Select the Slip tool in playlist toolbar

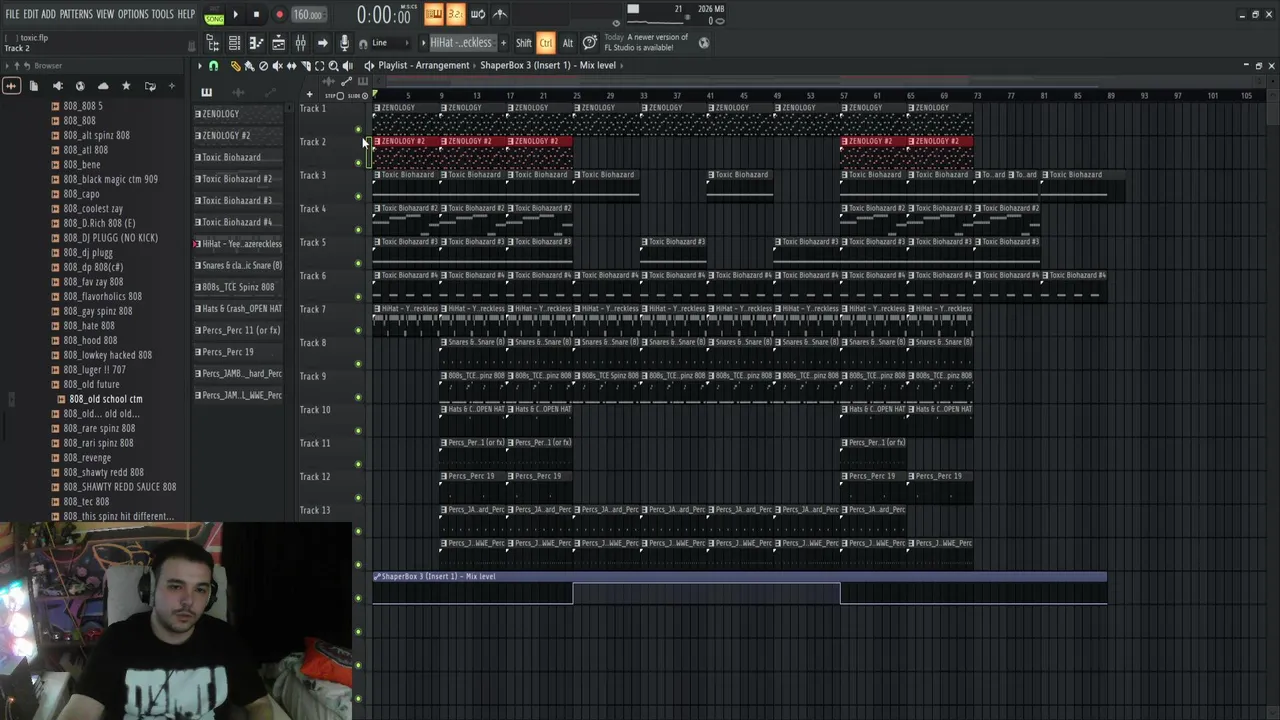(291, 66)
